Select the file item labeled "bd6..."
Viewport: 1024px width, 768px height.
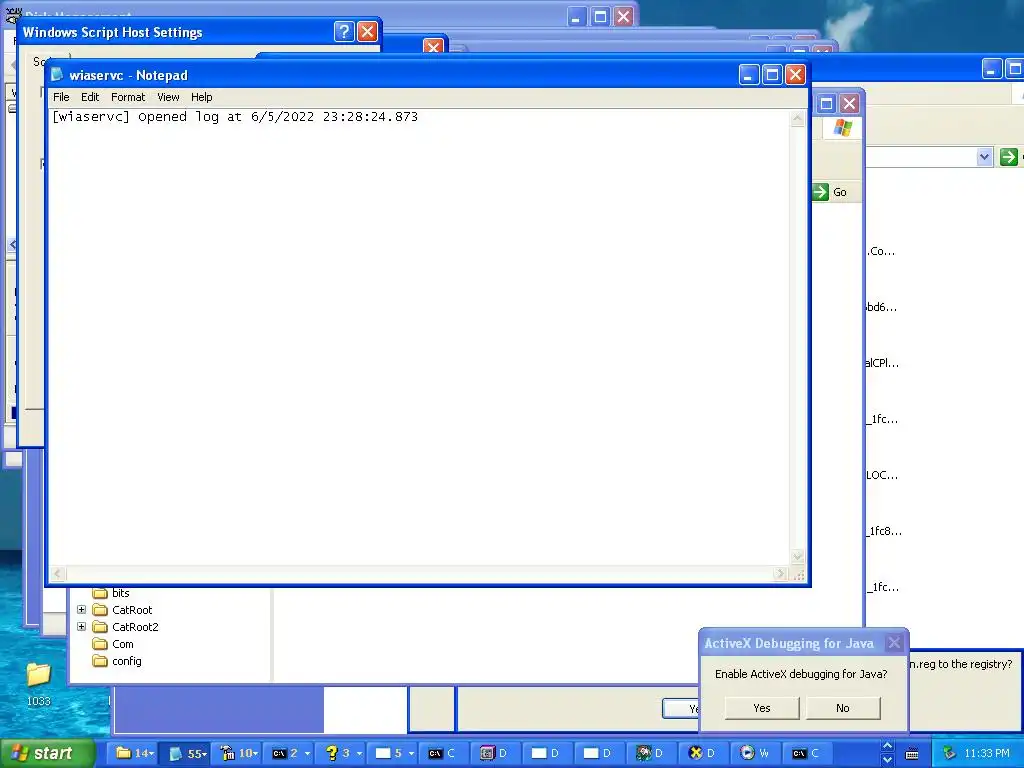pyautogui.click(x=881, y=307)
